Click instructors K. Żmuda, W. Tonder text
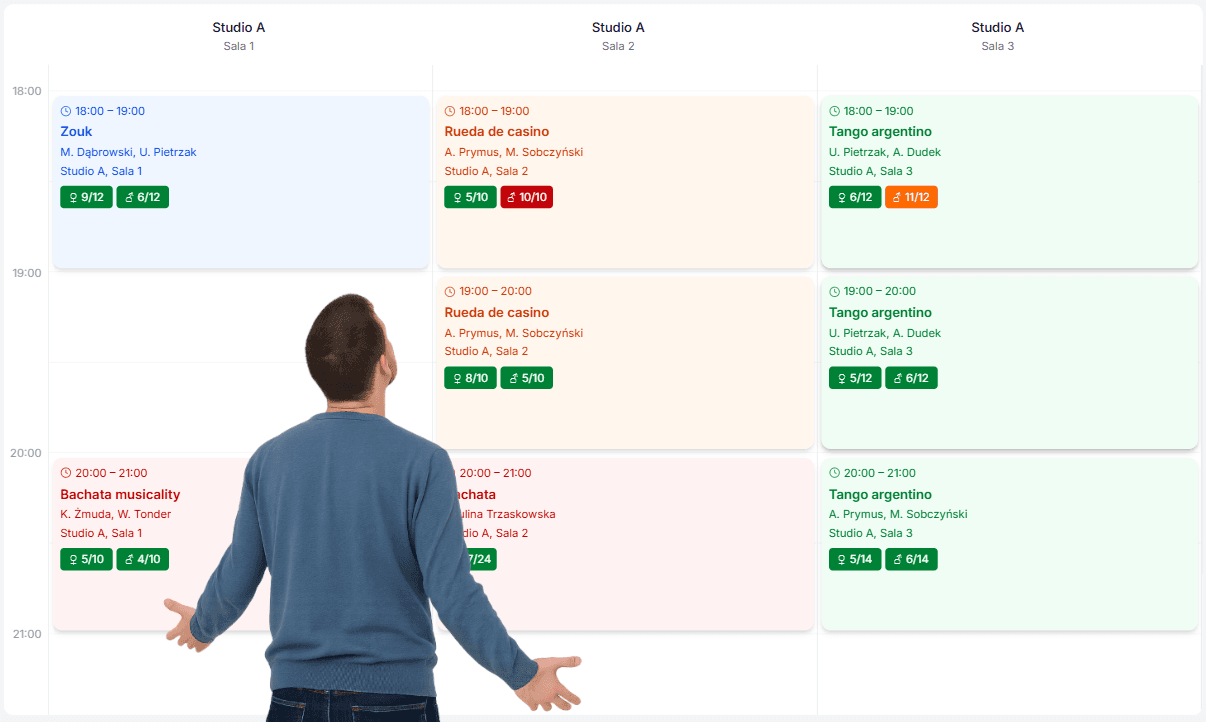The height and width of the screenshot is (722, 1206). (x=115, y=514)
